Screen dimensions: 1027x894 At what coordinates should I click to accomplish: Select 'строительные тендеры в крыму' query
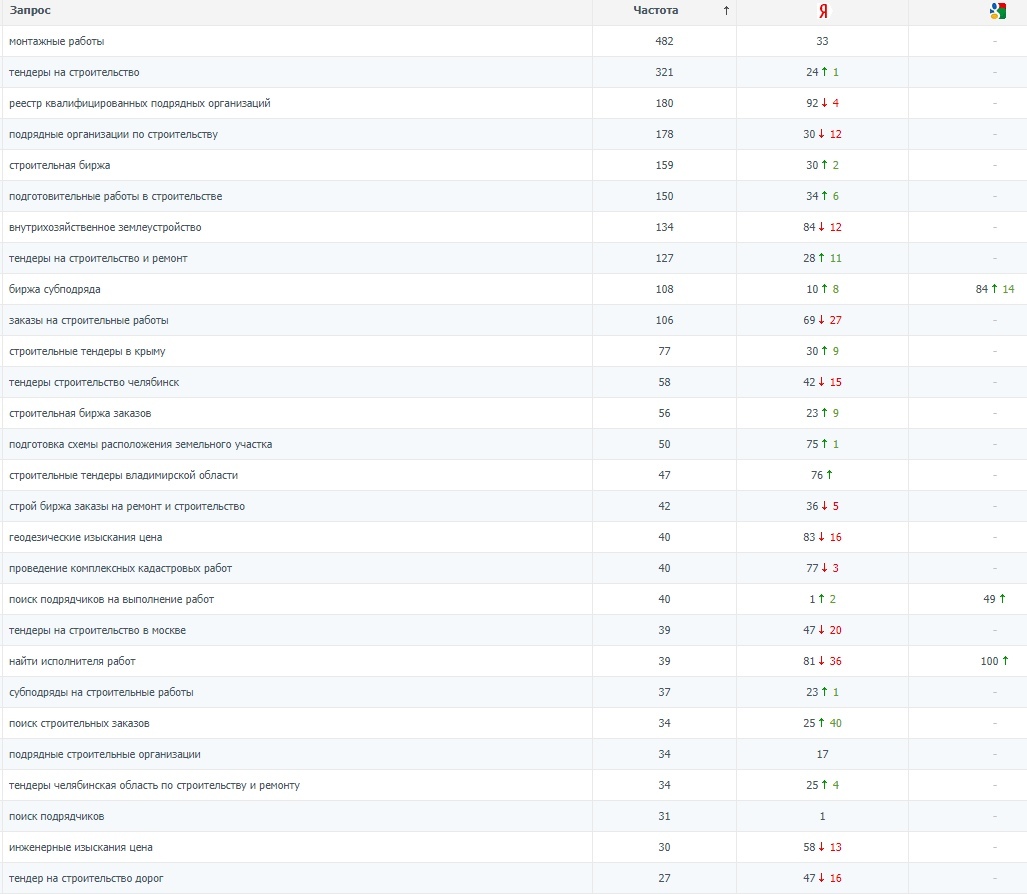point(87,351)
